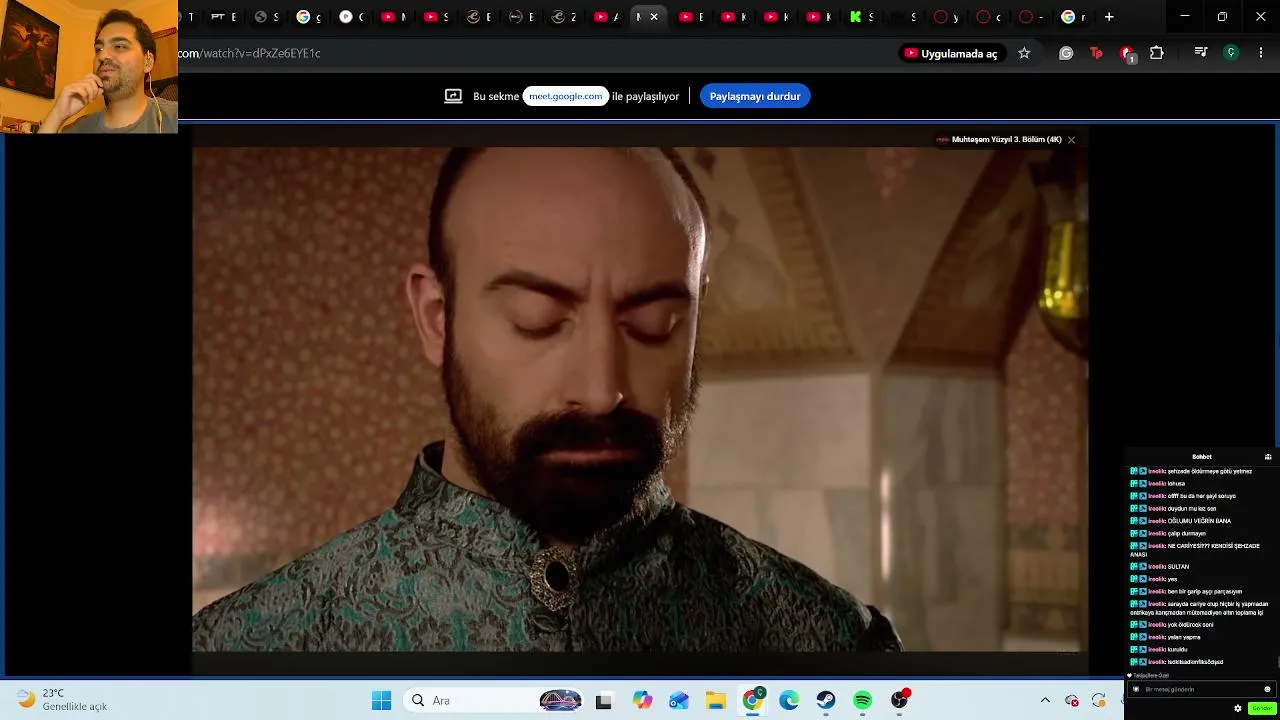
Task: Click the Muhteşem Yüzyıl video frame
Action: click(640, 400)
